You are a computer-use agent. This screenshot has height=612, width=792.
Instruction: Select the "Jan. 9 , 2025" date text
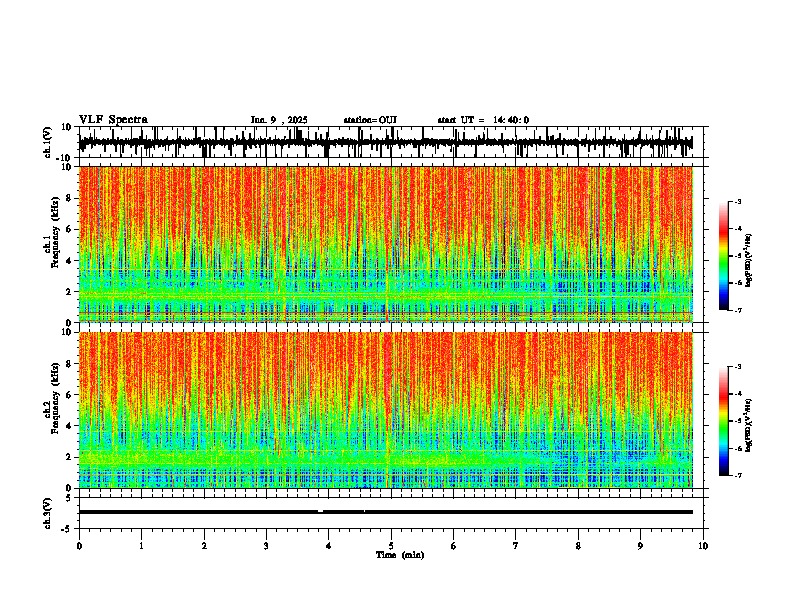pyautogui.click(x=279, y=120)
